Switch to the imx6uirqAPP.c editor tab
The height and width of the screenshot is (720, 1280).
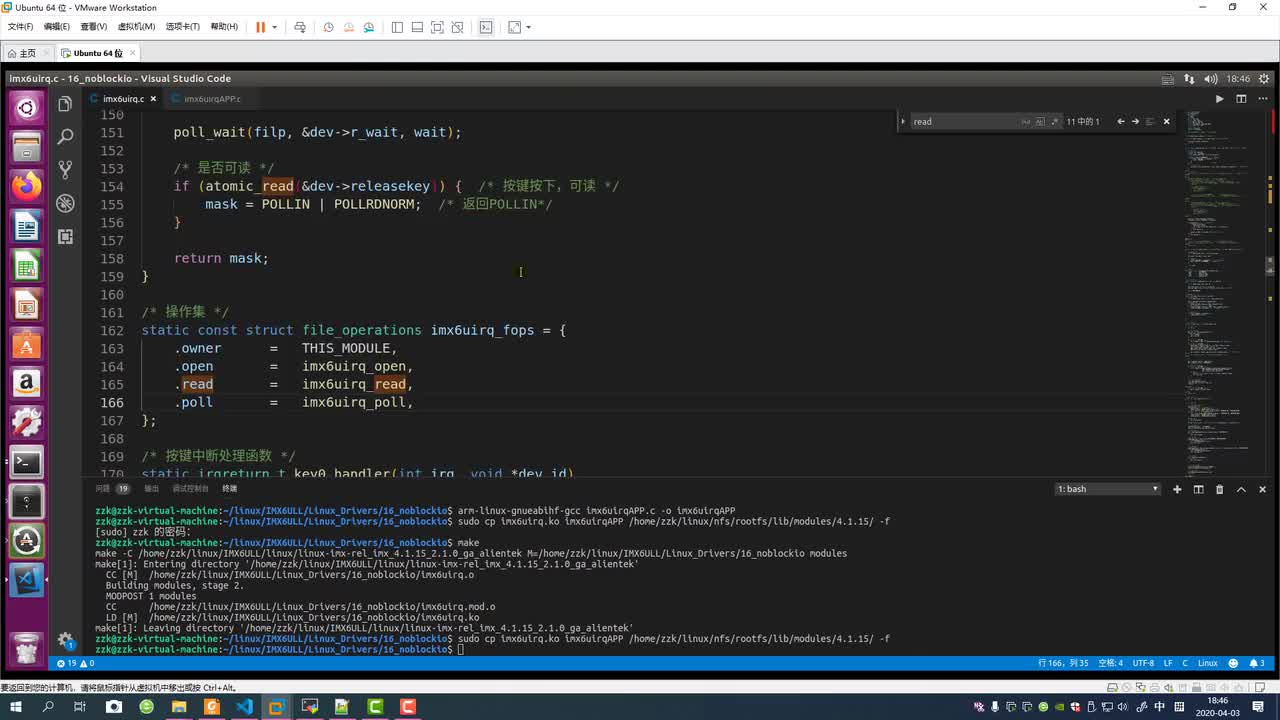pos(212,99)
